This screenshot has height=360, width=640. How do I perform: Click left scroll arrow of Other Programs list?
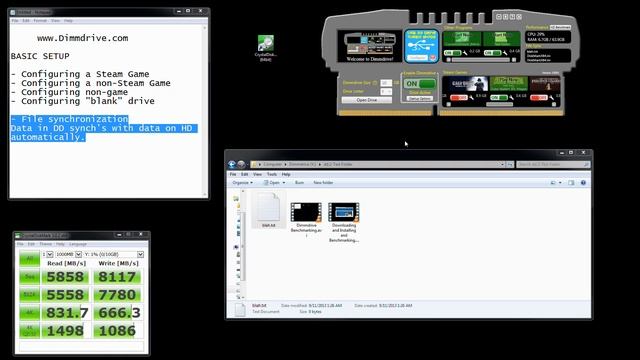click(448, 60)
